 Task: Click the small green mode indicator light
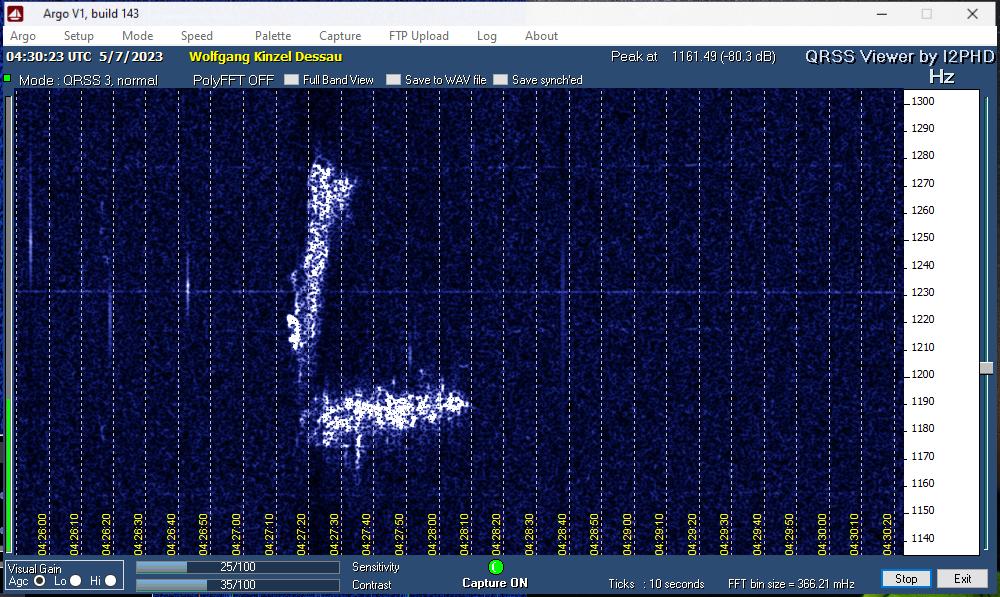[x=8, y=78]
